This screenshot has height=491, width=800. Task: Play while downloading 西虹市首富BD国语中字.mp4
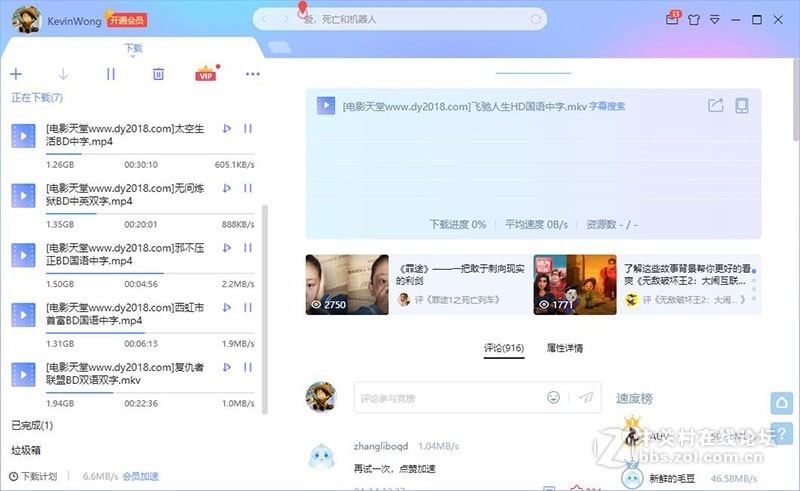click(x=227, y=307)
